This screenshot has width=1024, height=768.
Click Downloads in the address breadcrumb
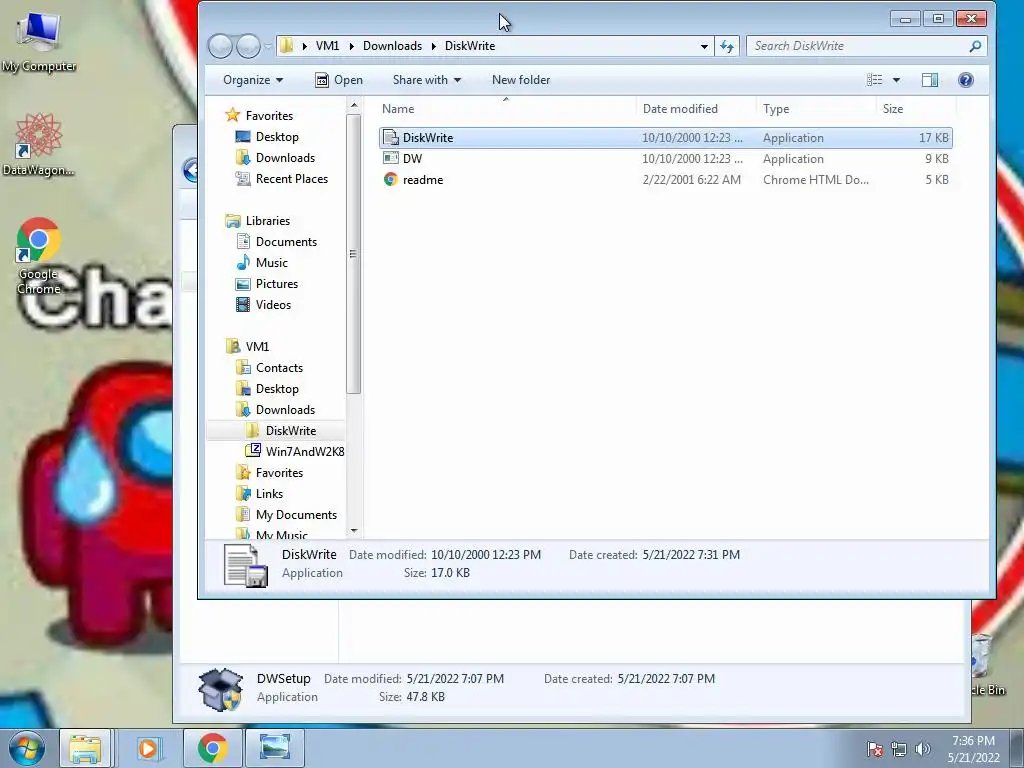392,46
